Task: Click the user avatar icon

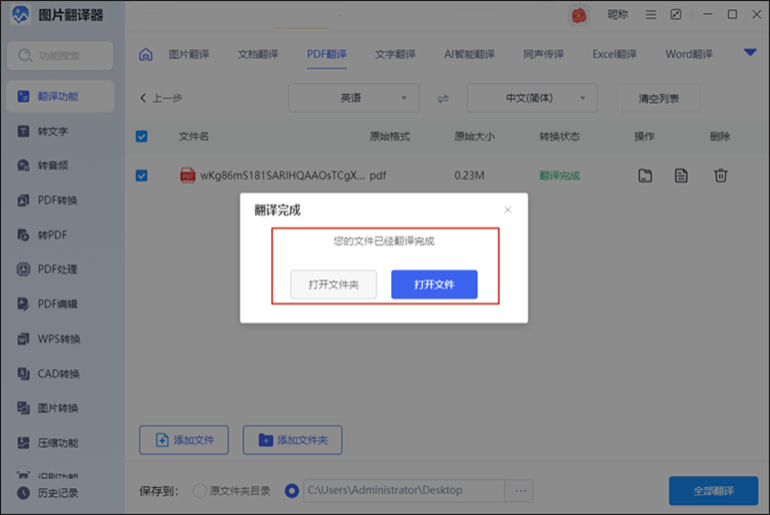Action: coord(579,15)
